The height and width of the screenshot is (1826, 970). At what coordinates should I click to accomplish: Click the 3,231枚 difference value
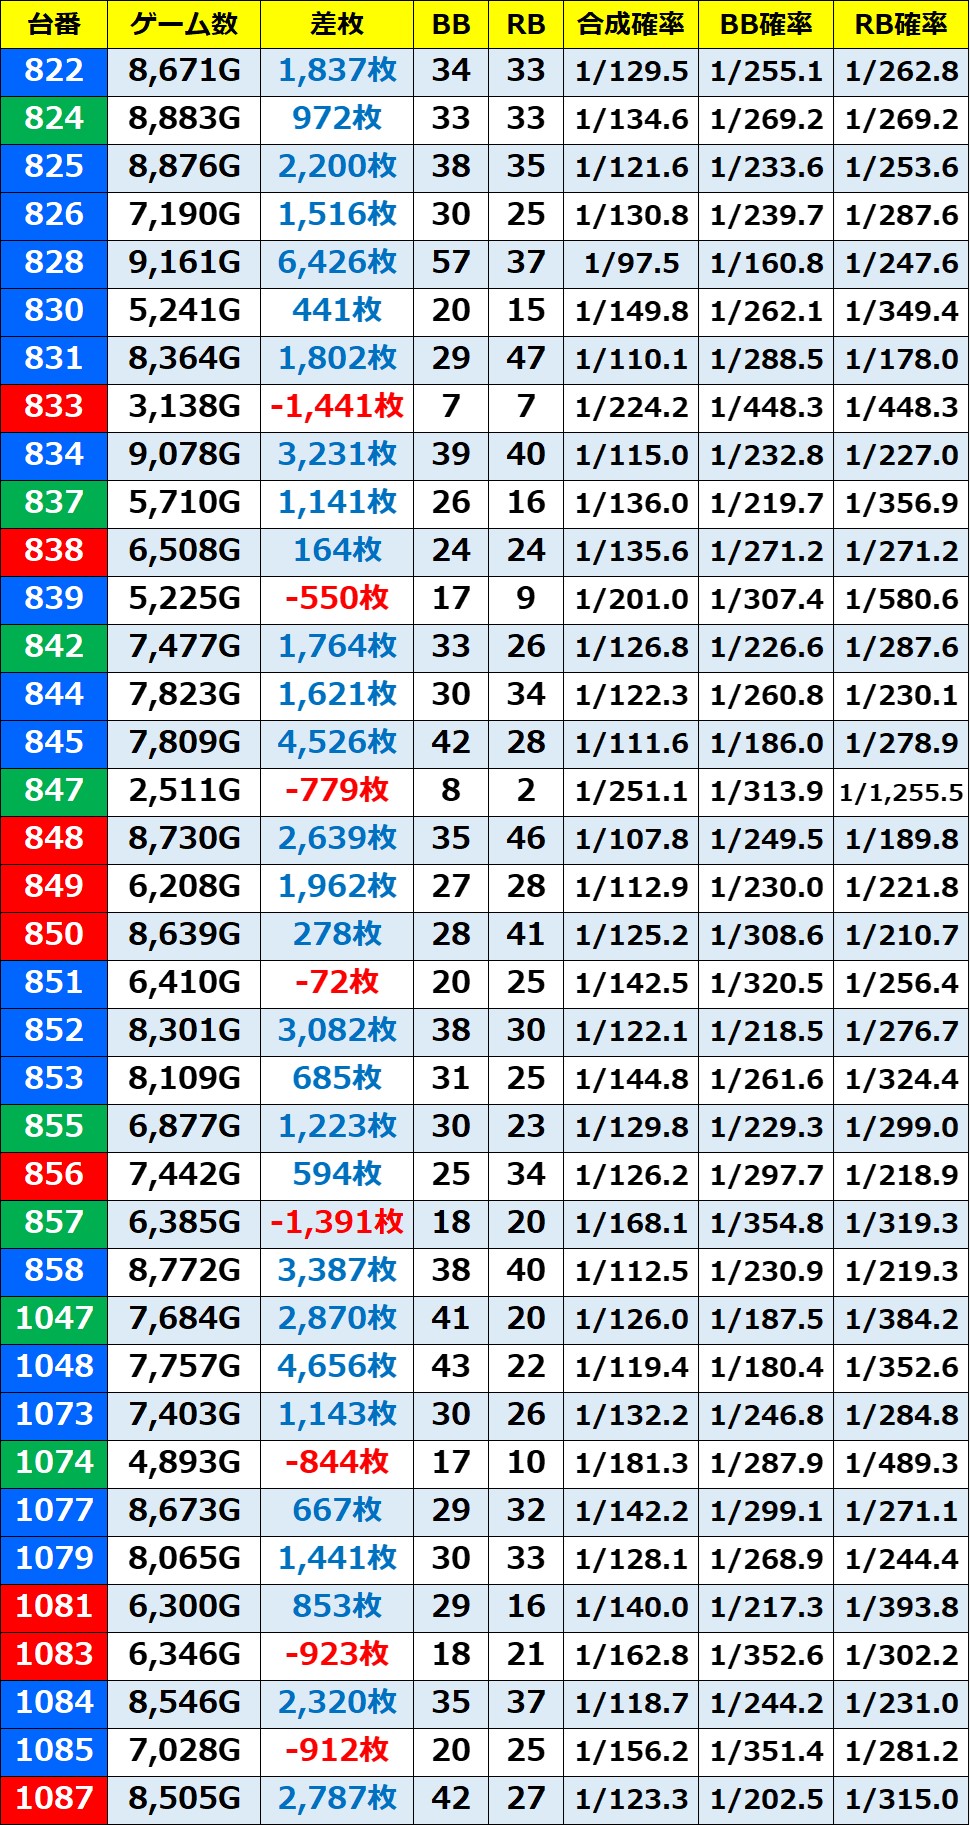337,456
